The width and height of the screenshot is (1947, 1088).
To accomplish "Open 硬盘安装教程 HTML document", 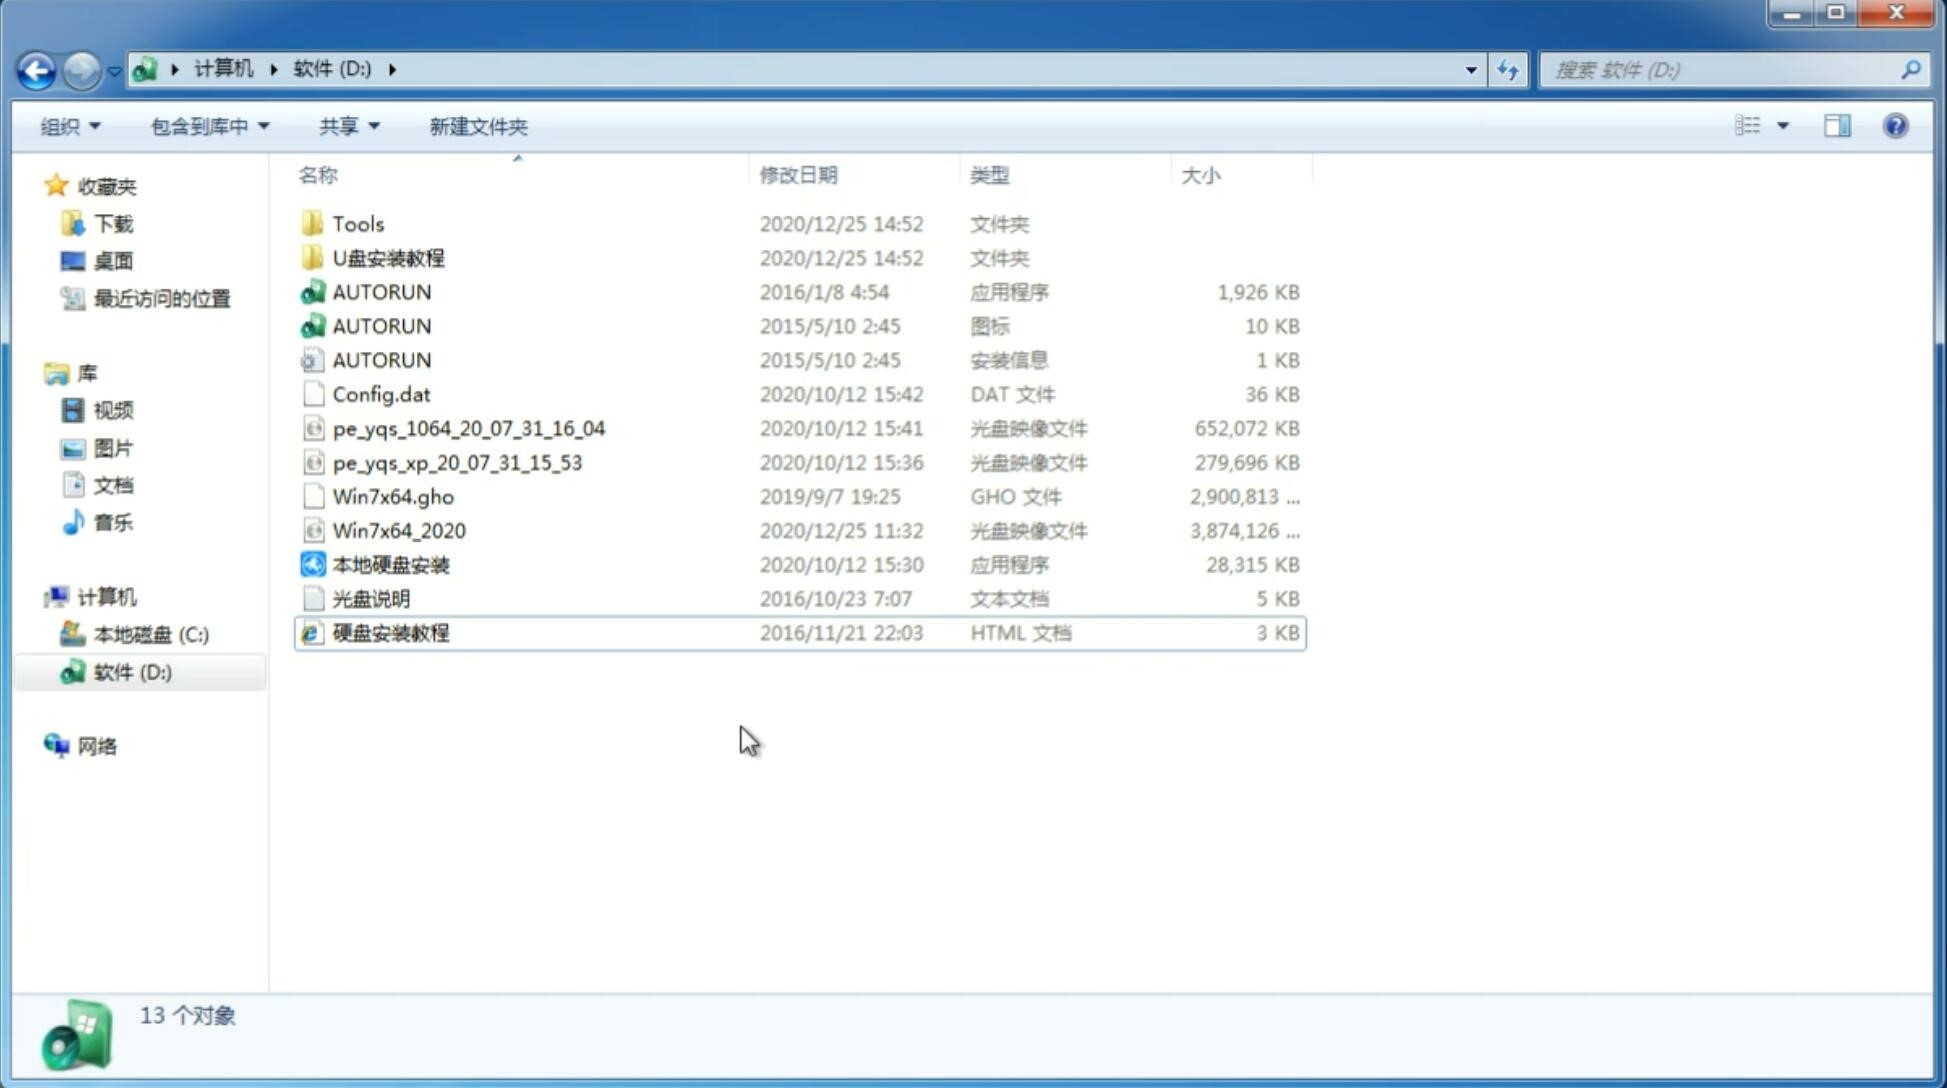I will 389,632.
